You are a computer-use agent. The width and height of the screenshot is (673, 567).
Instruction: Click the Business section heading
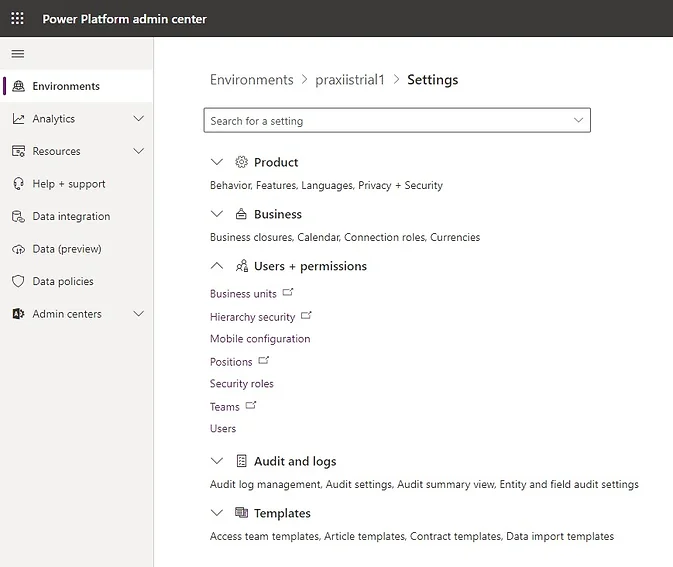tap(278, 214)
